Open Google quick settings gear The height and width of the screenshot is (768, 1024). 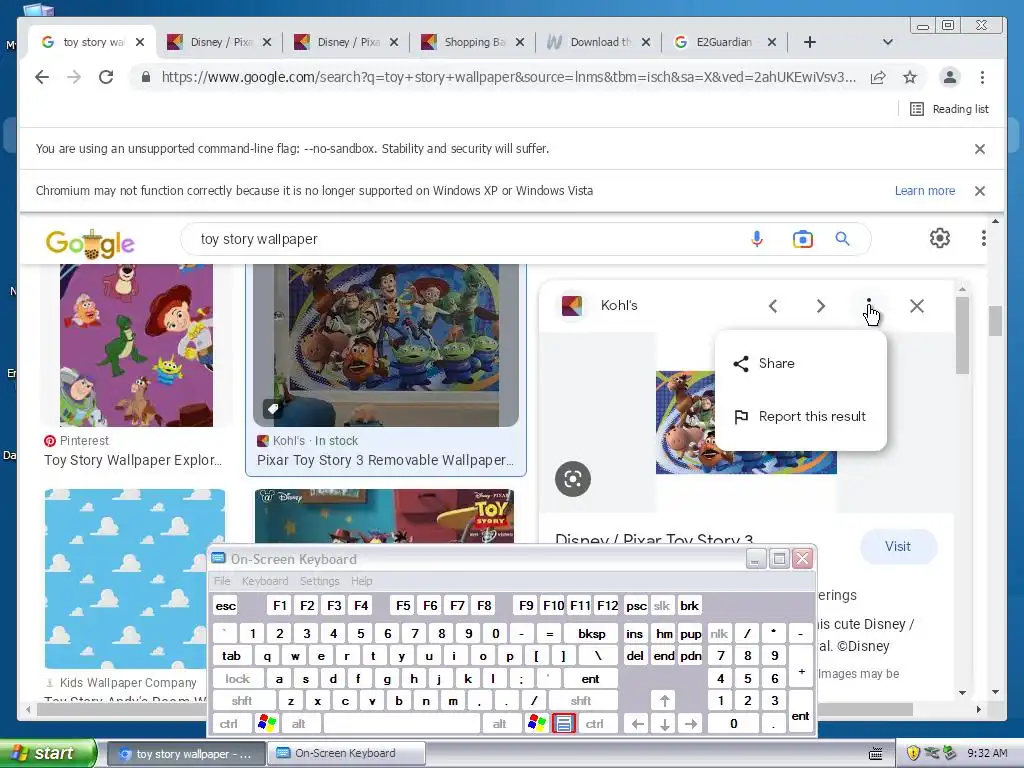[x=940, y=238]
